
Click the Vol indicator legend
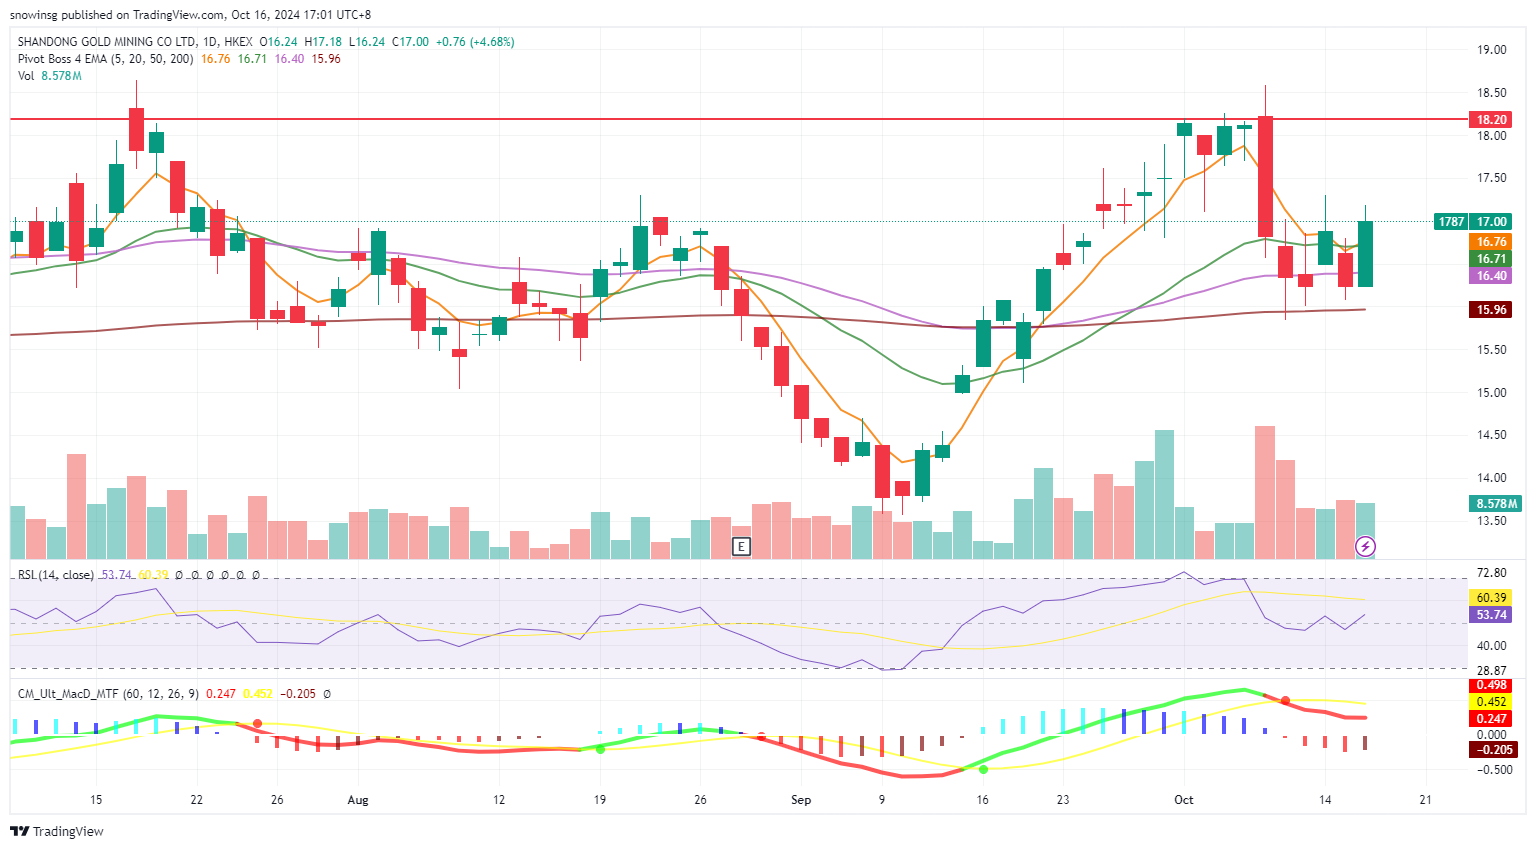coord(26,76)
